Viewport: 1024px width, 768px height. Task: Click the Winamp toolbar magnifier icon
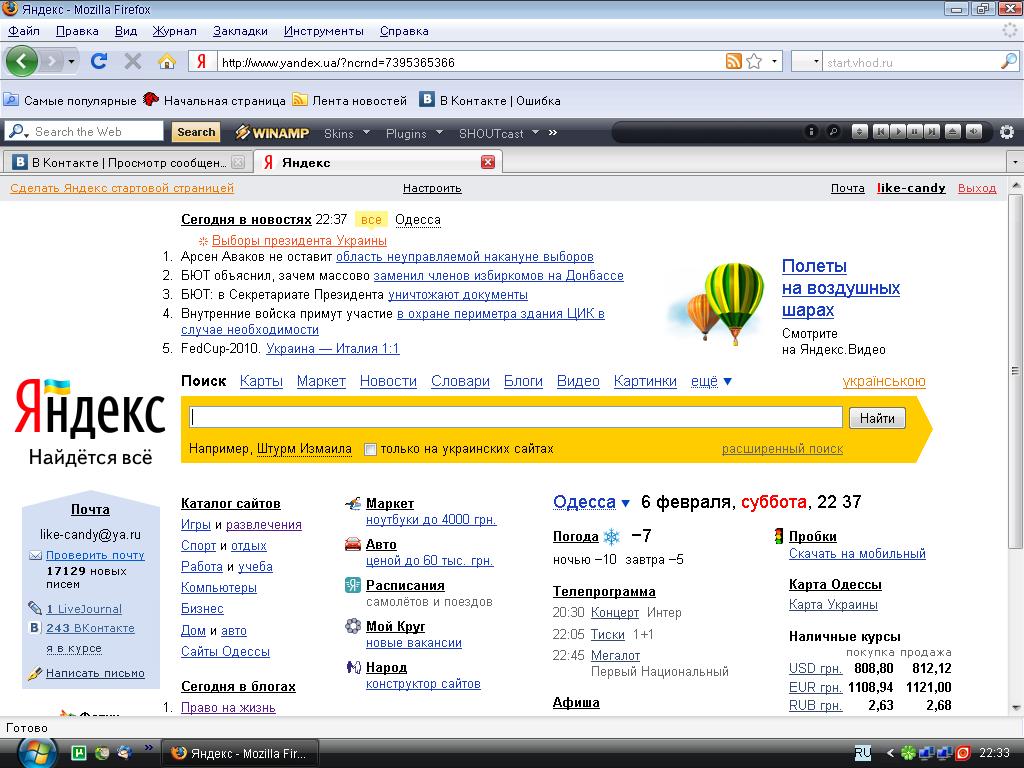pos(833,132)
